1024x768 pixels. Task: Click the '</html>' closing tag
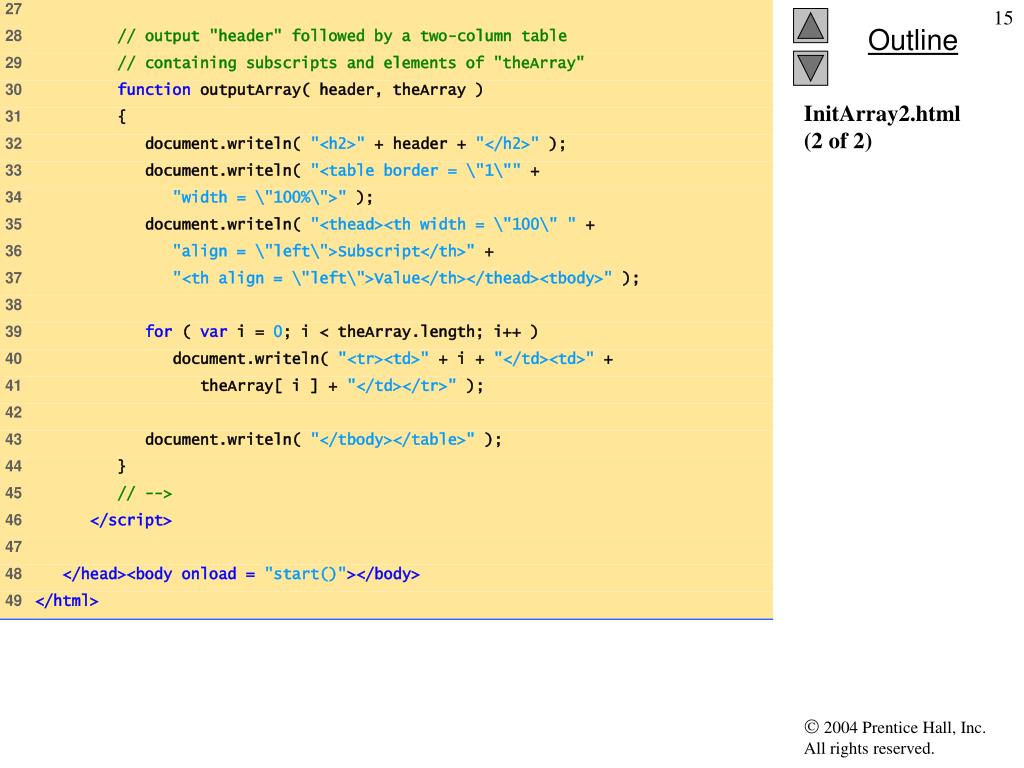click(67, 601)
